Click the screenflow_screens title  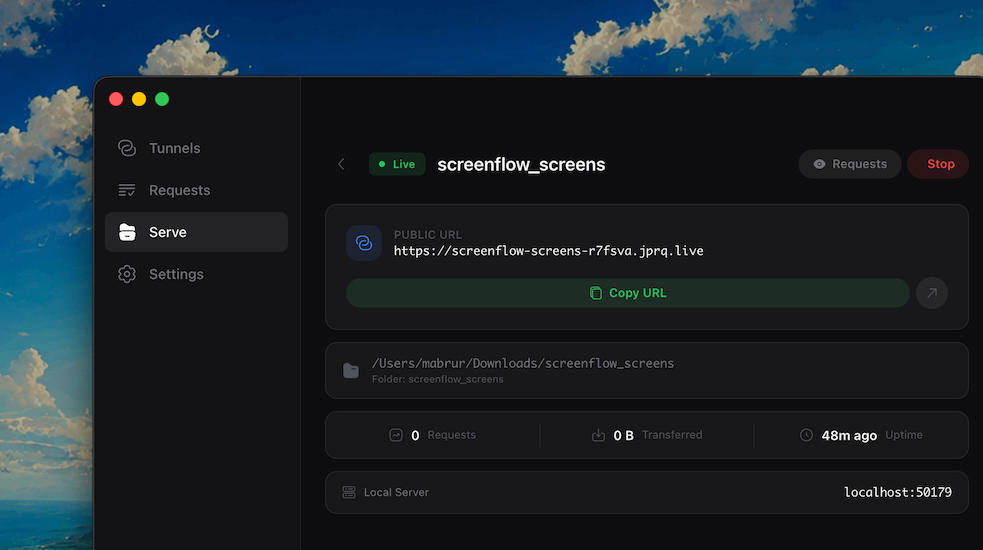pos(521,164)
